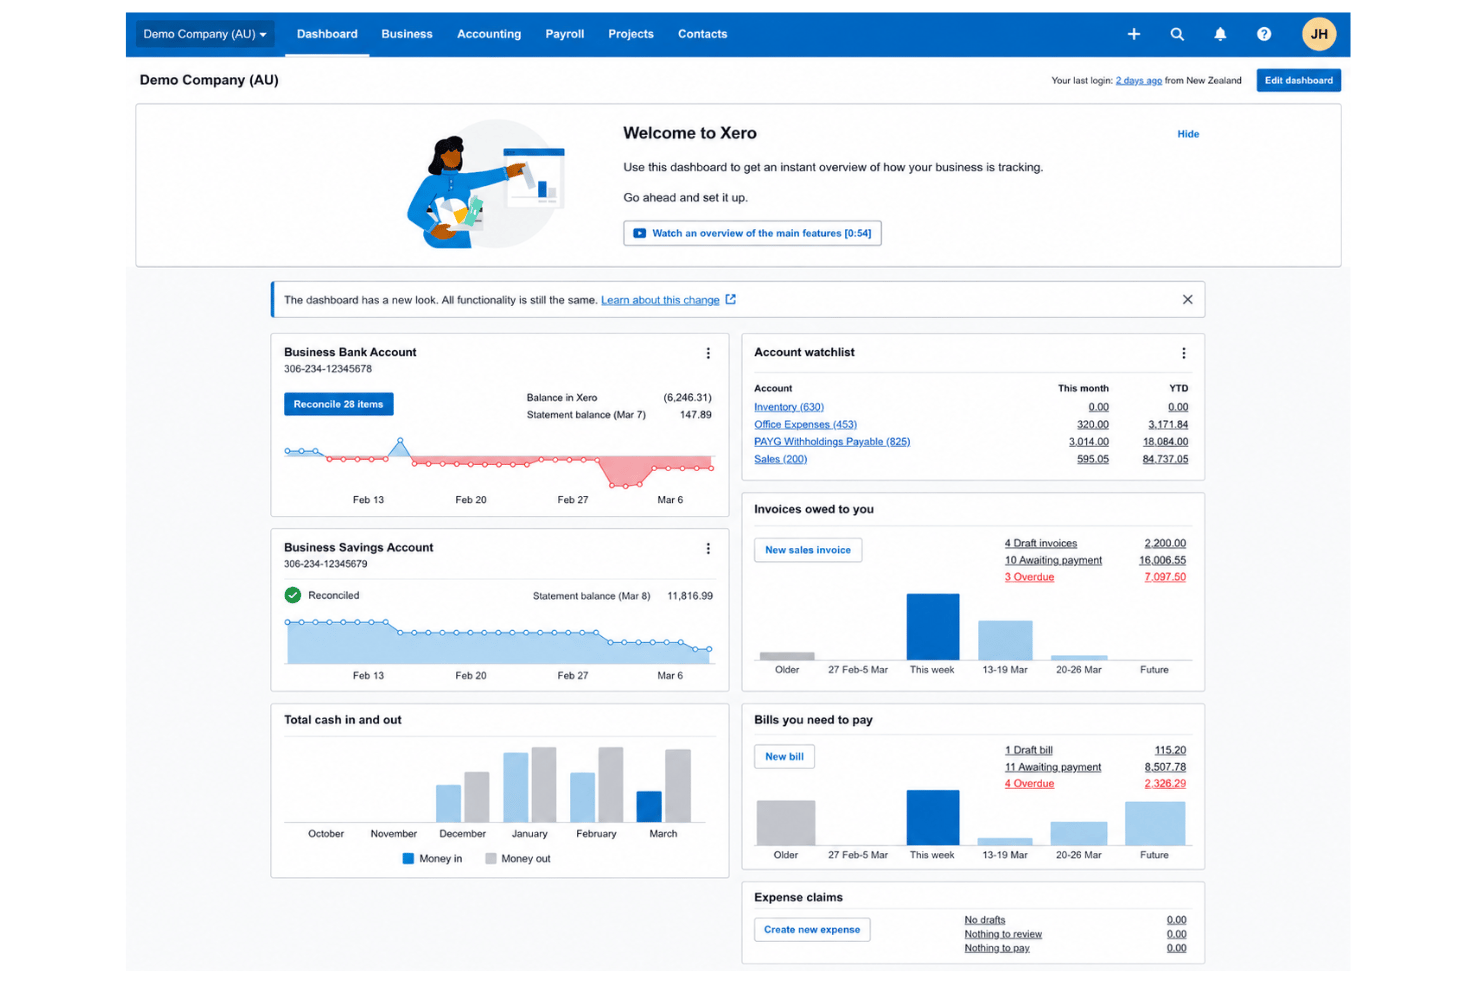Click the March money in bar
This screenshot has height=987, width=1480.
[649, 807]
